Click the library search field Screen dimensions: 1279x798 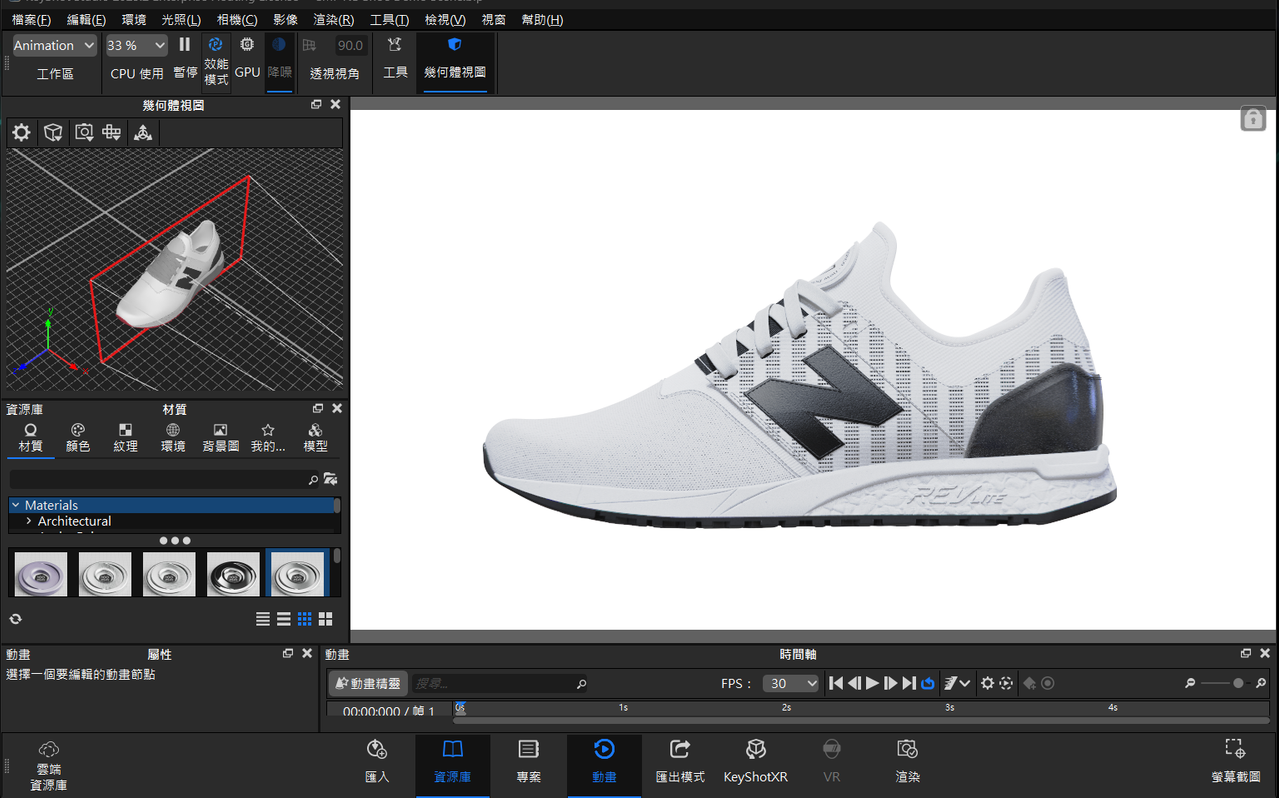(x=164, y=480)
